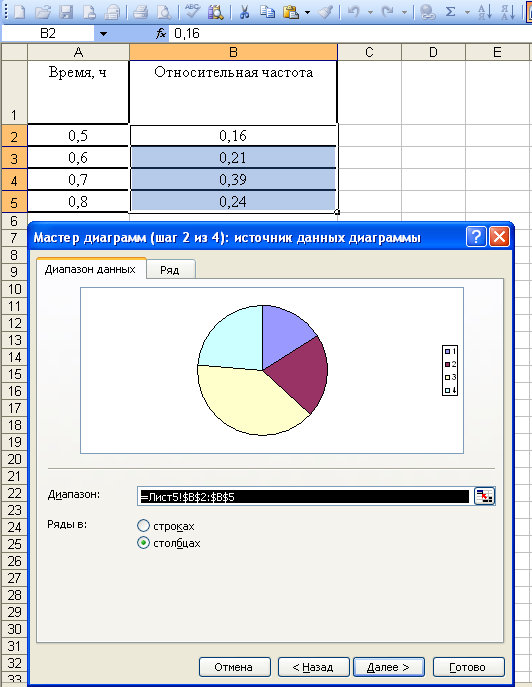
Task: Select the 'строках' radio button
Action: pyautogui.click(x=143, y=525)
